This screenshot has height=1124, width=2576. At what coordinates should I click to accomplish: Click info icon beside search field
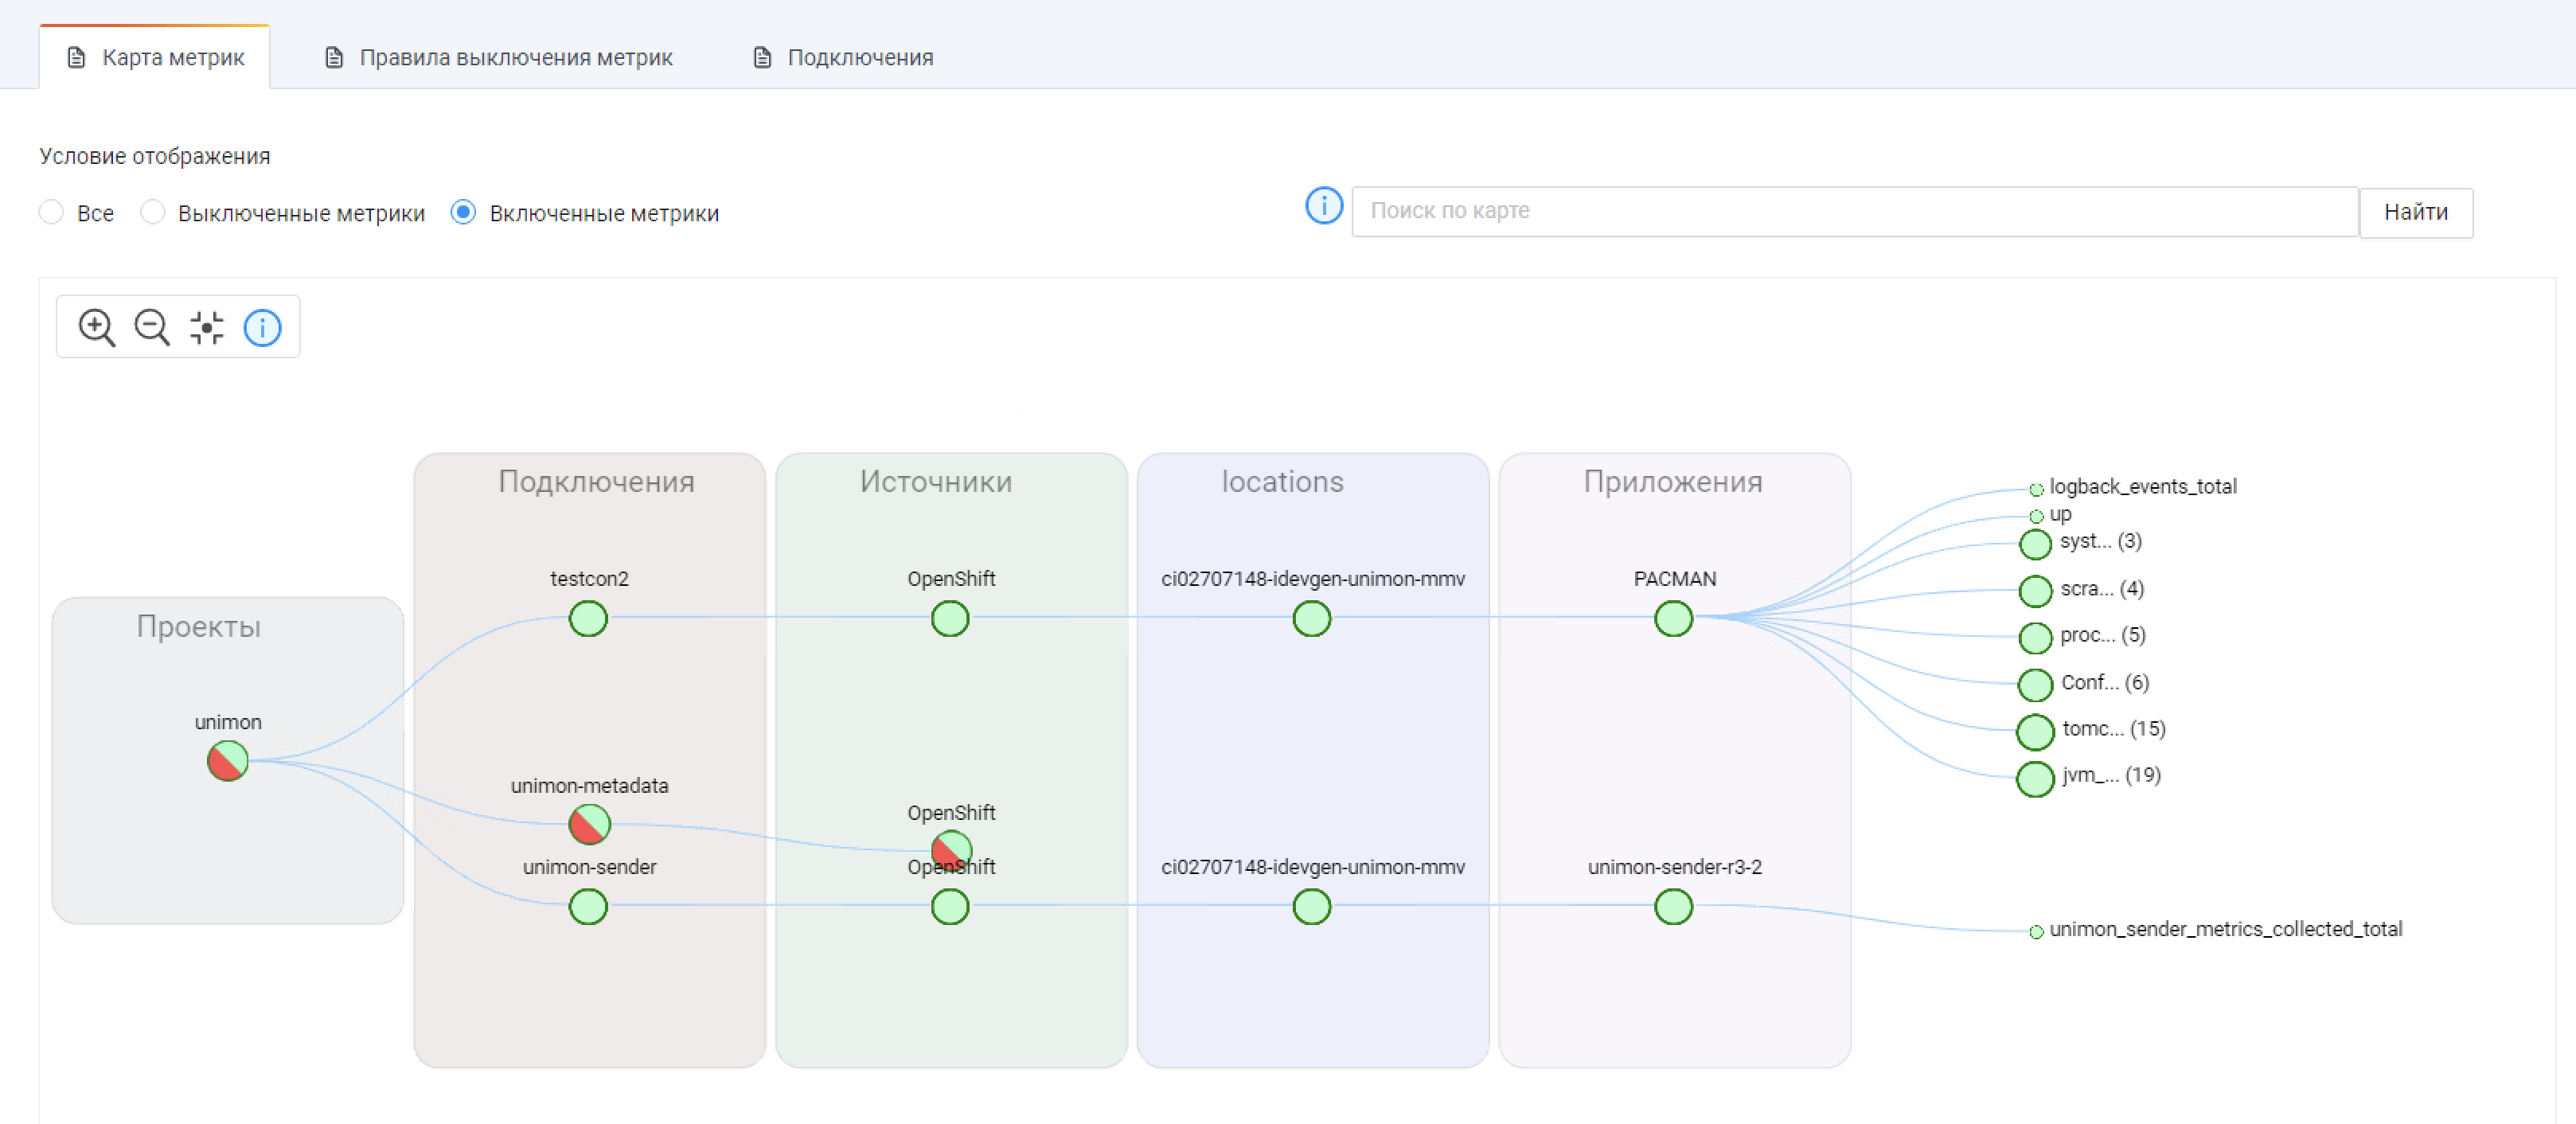(x=1323, y=206)
